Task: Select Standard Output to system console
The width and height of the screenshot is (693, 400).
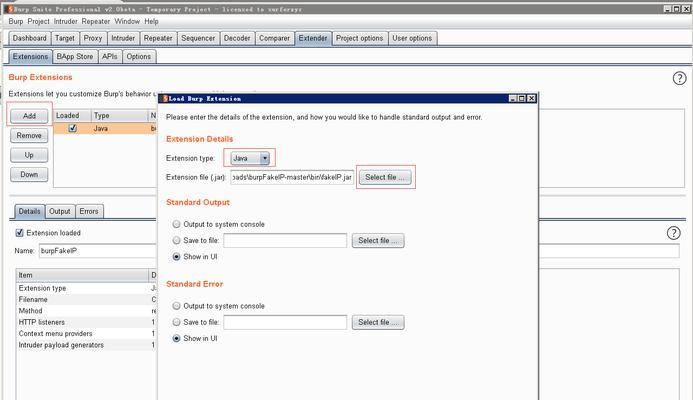Action: pyautogui.click(x=177, y=224)
